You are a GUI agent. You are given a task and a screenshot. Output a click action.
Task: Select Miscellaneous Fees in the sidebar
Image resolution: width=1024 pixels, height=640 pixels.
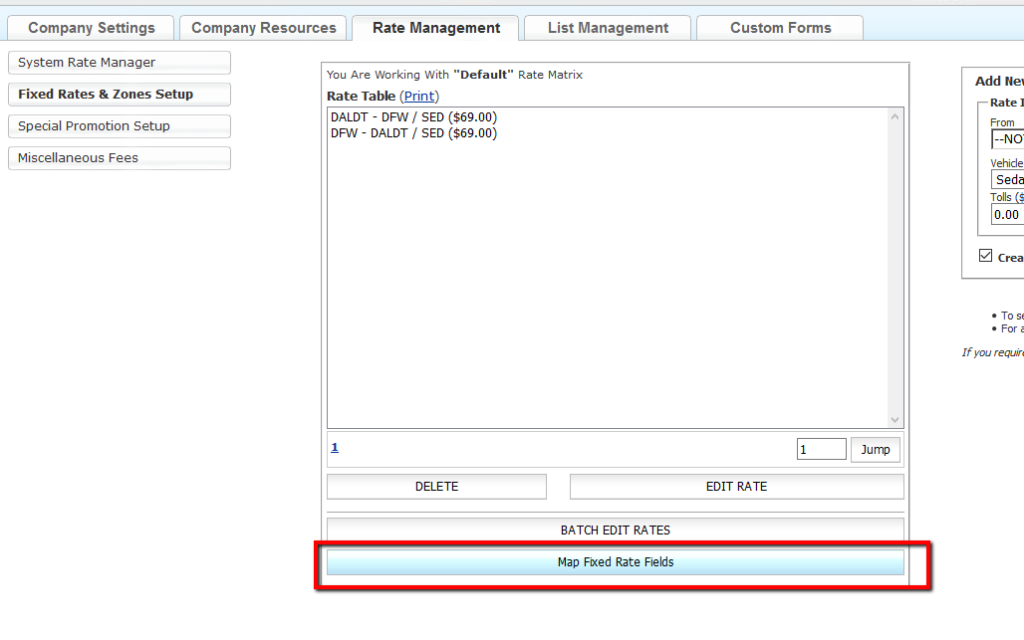coord(119,158)
